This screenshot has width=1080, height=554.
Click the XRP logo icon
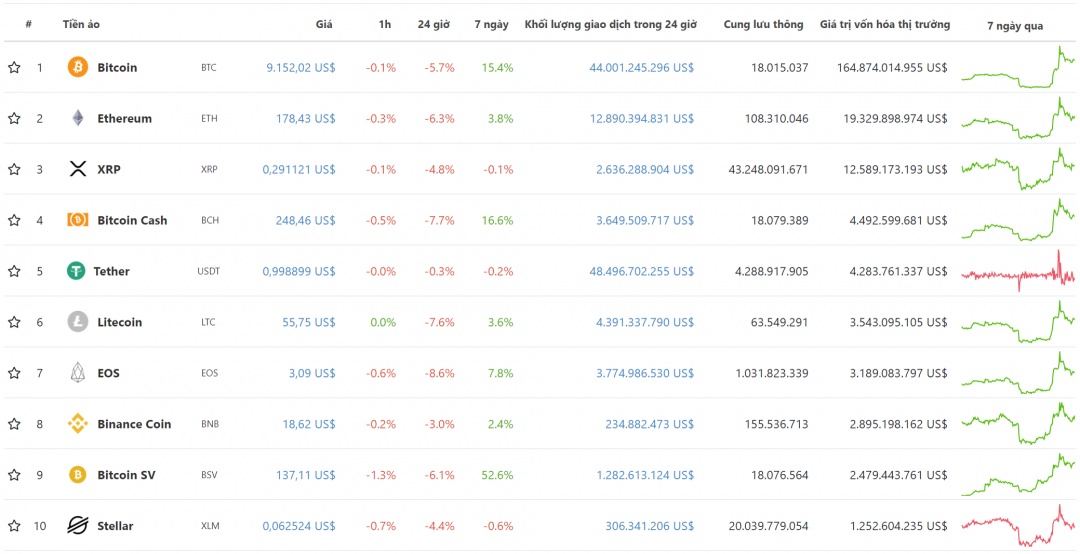pyautogui.click(x=78, y=169)
